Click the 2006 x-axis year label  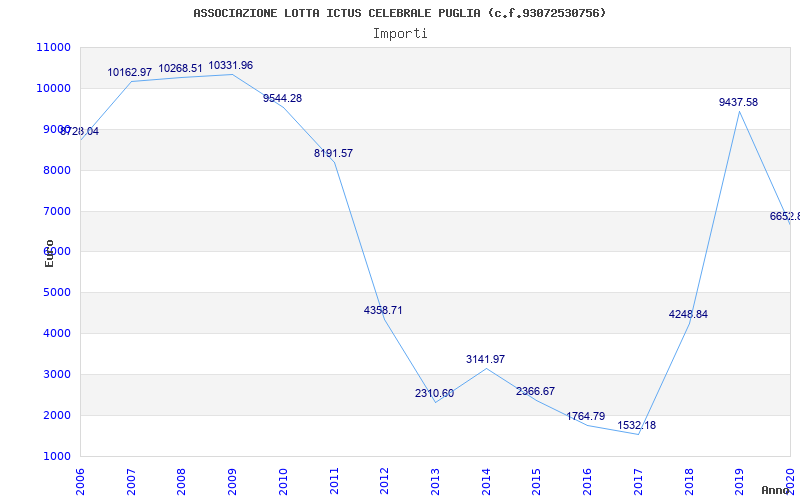point(80,481)
